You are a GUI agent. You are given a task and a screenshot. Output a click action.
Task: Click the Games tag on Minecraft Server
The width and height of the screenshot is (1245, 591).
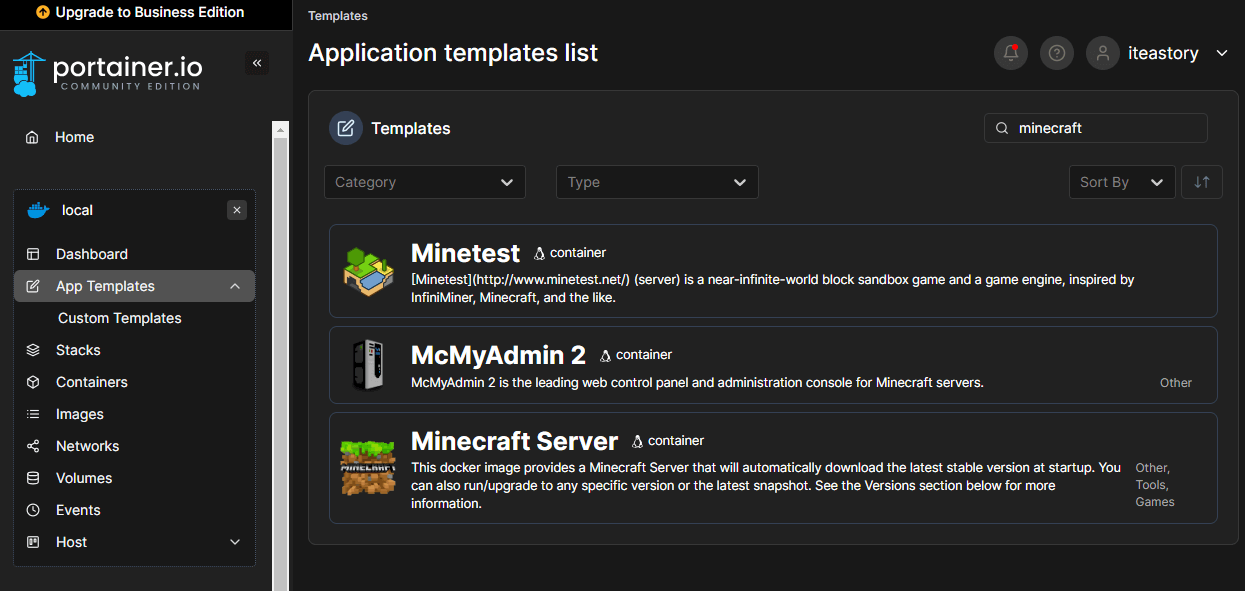pos(1155,502)
